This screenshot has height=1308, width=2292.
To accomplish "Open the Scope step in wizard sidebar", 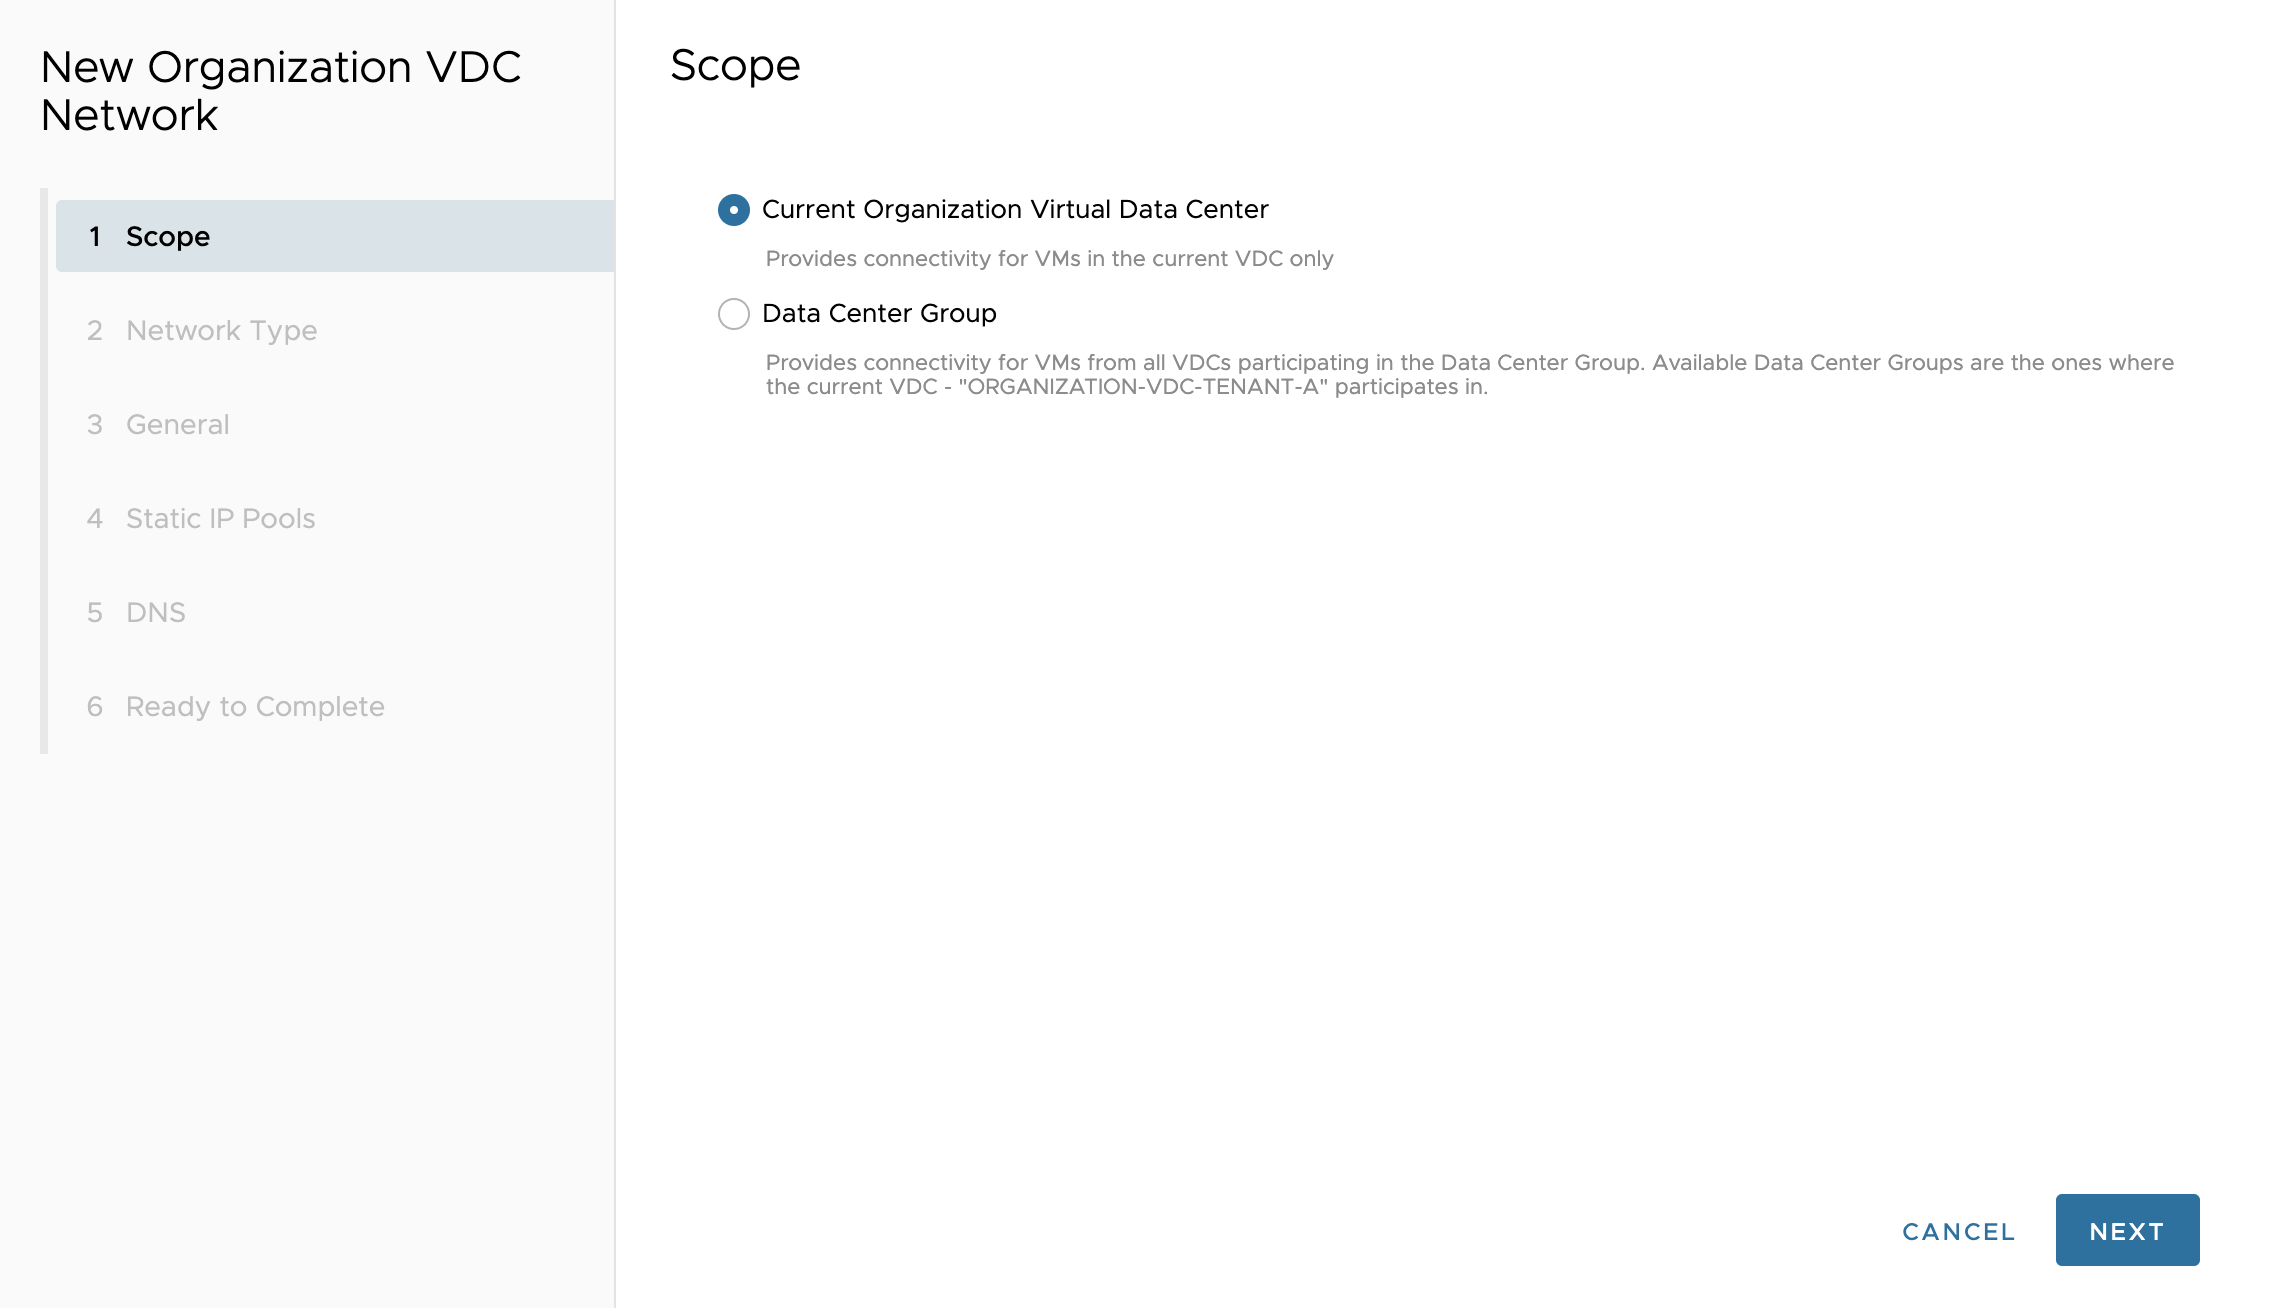I will [168, 237].
